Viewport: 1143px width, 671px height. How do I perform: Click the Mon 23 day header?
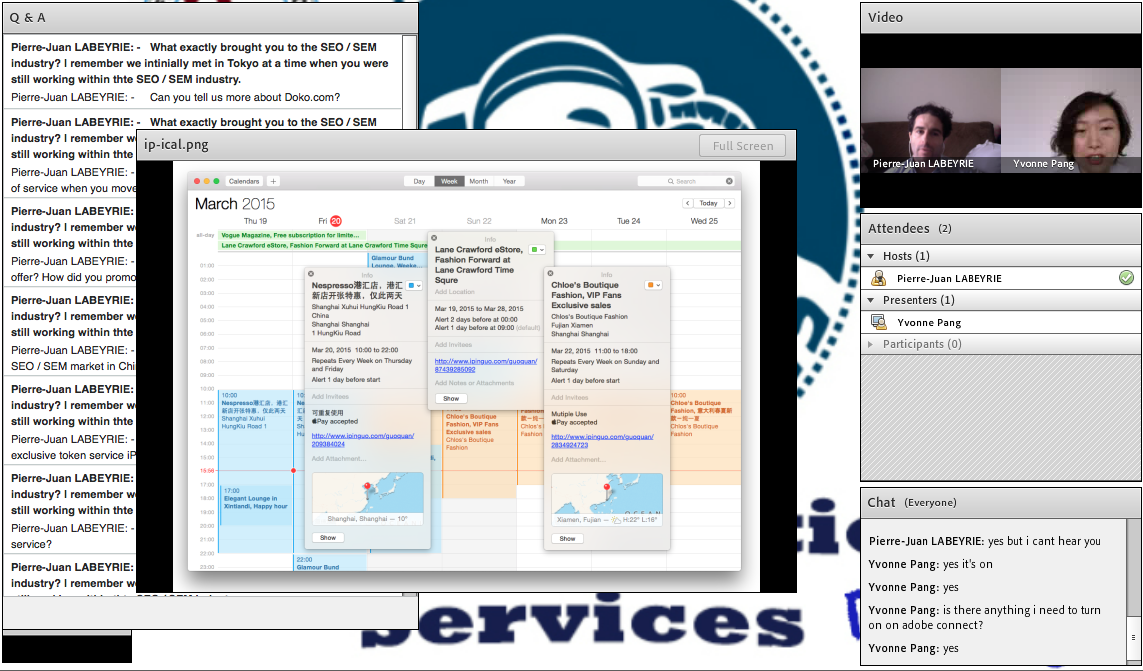click(554, 220)
